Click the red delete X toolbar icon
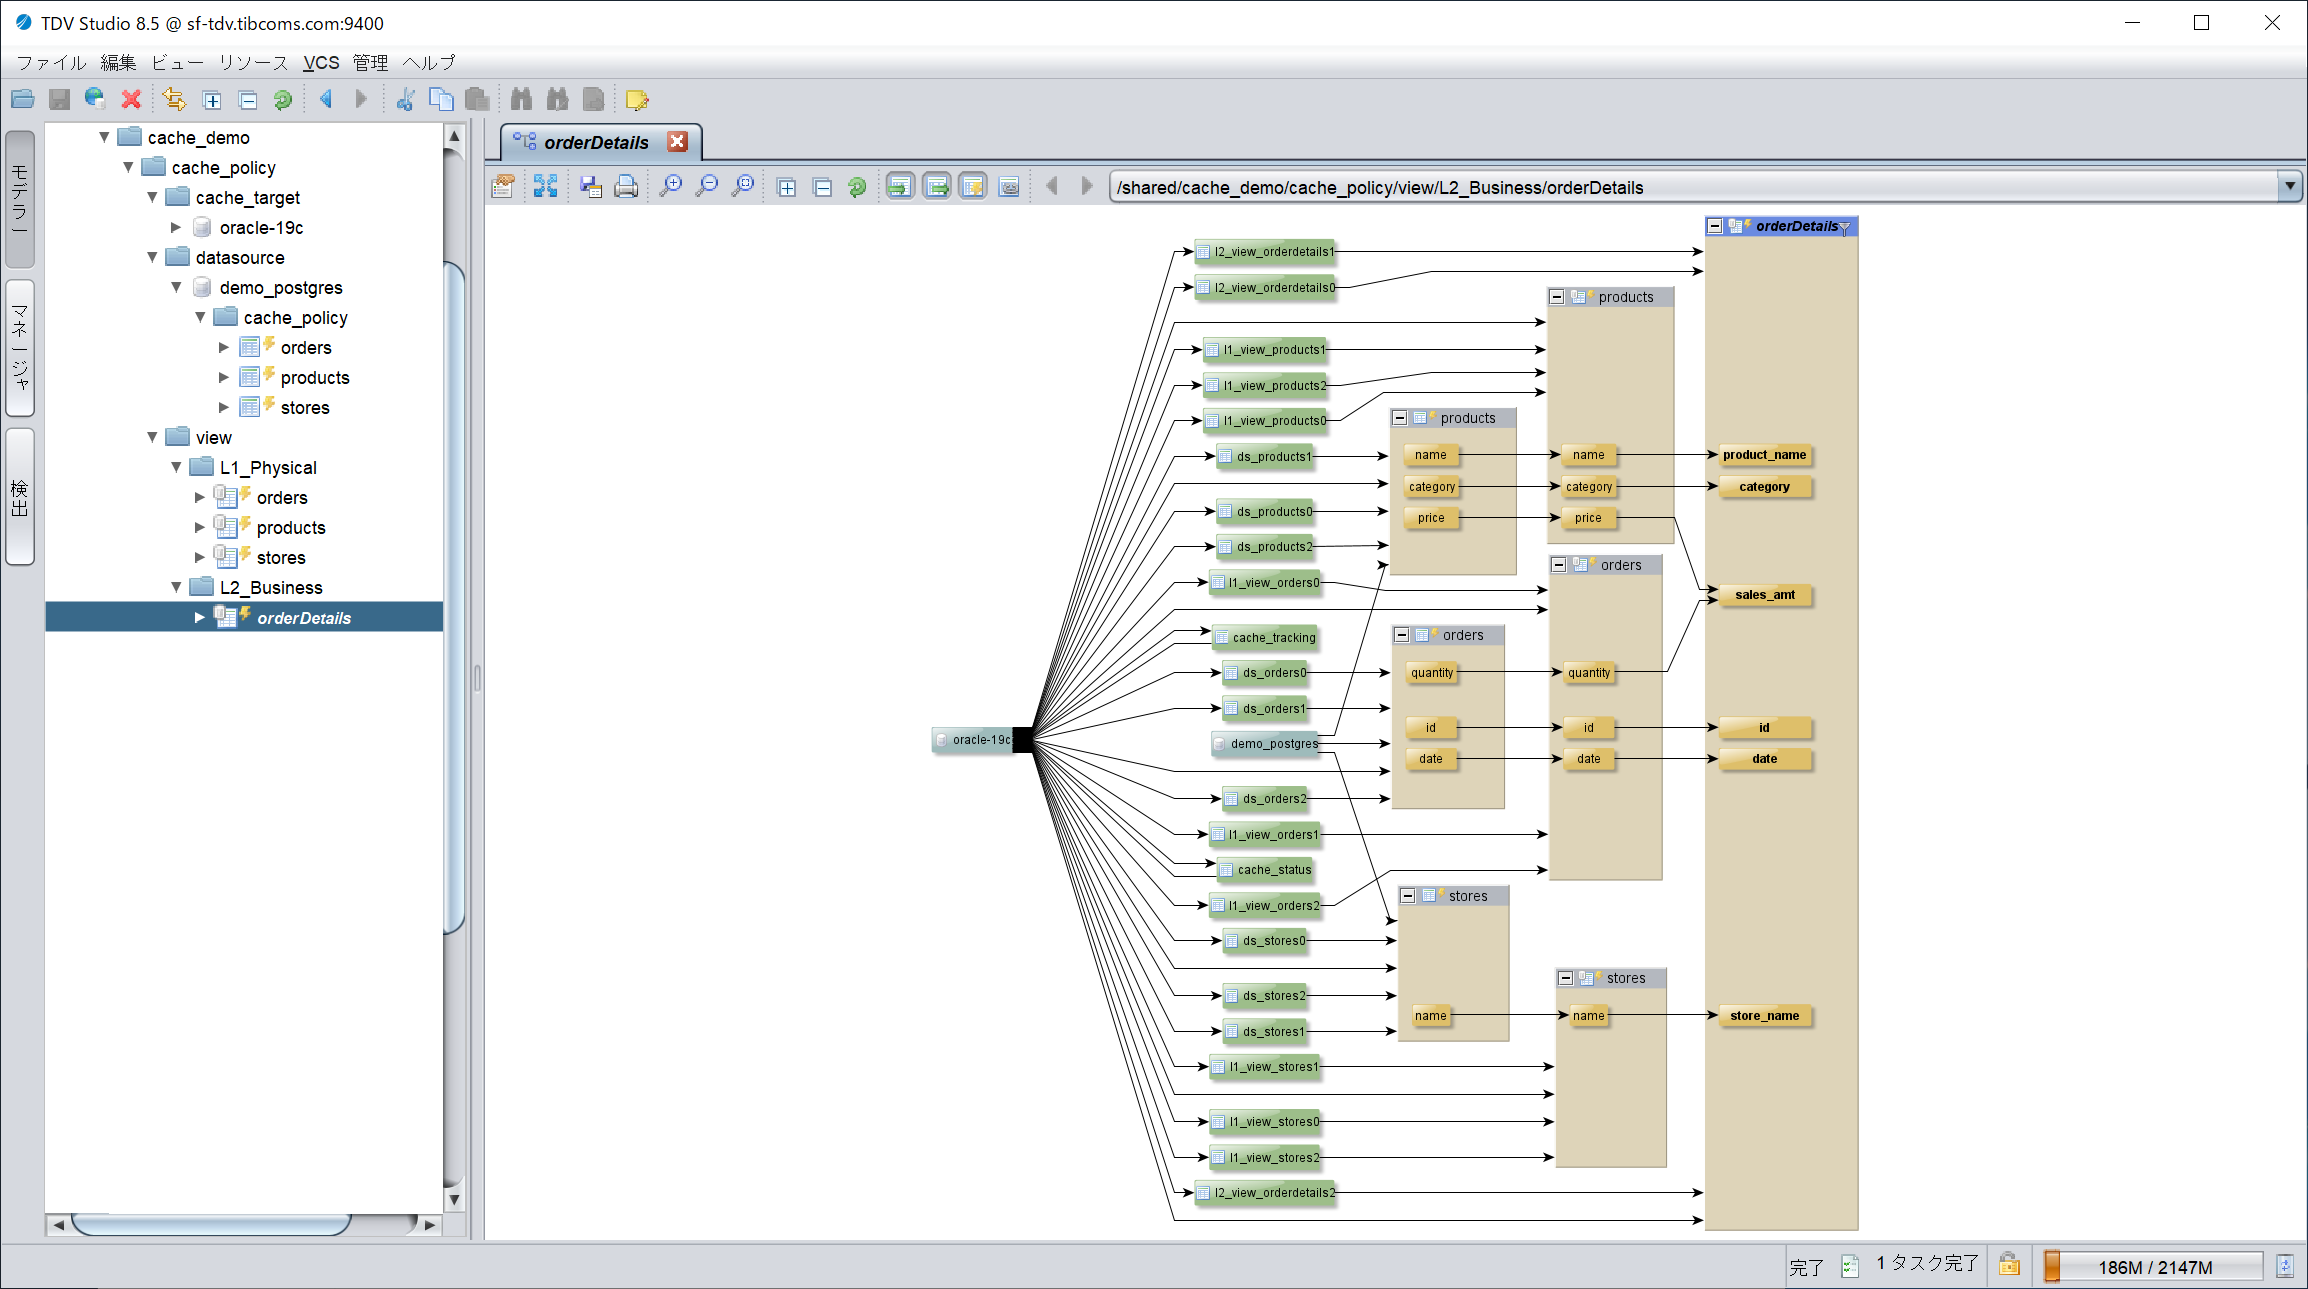This screenshot has width=2308, height=1289. [131, 99]
